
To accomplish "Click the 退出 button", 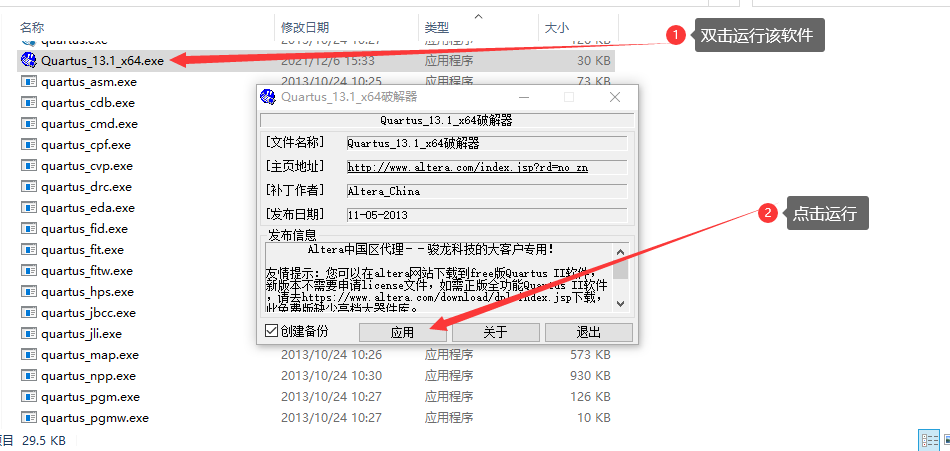I will click(x=588, y=332).
